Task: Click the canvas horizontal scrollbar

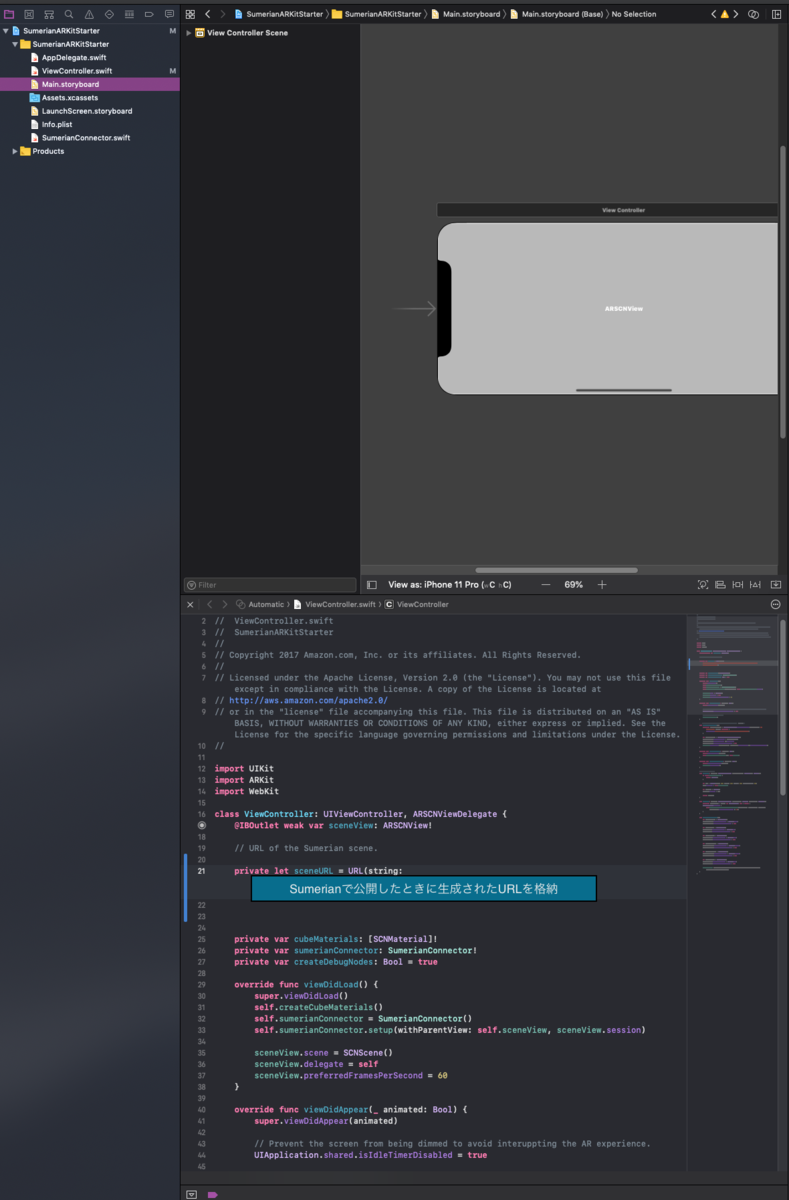Action: point(557,570)
